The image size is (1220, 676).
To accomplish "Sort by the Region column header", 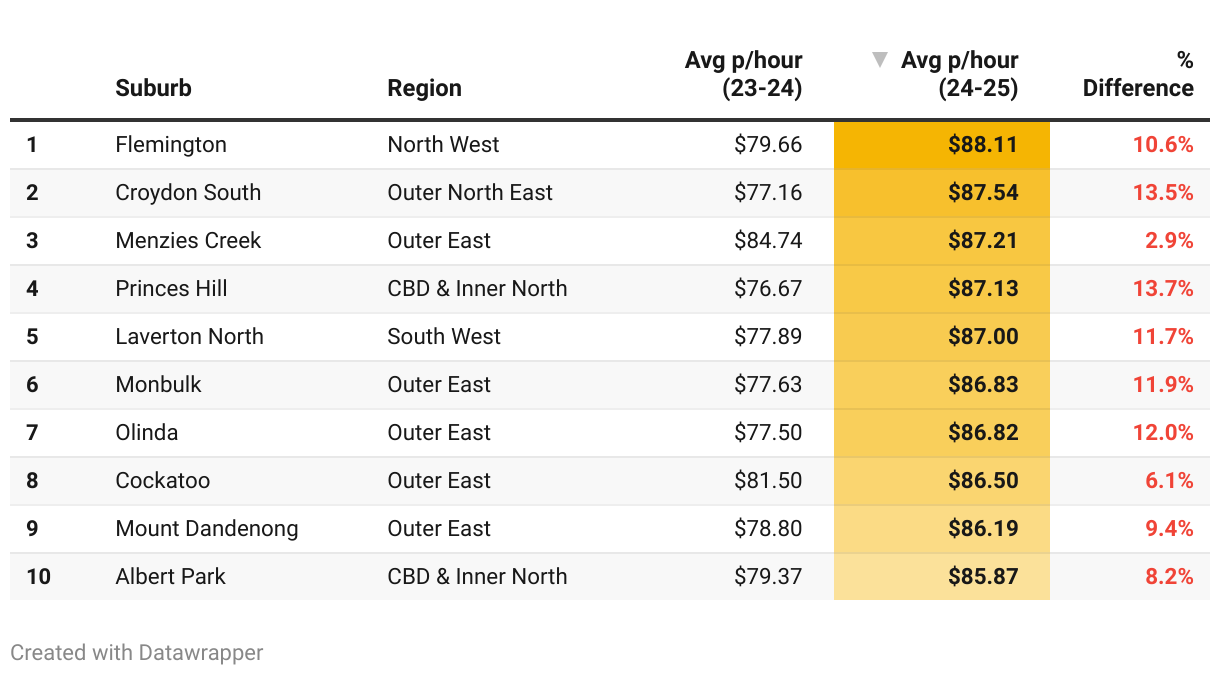I will pos(424,88).
